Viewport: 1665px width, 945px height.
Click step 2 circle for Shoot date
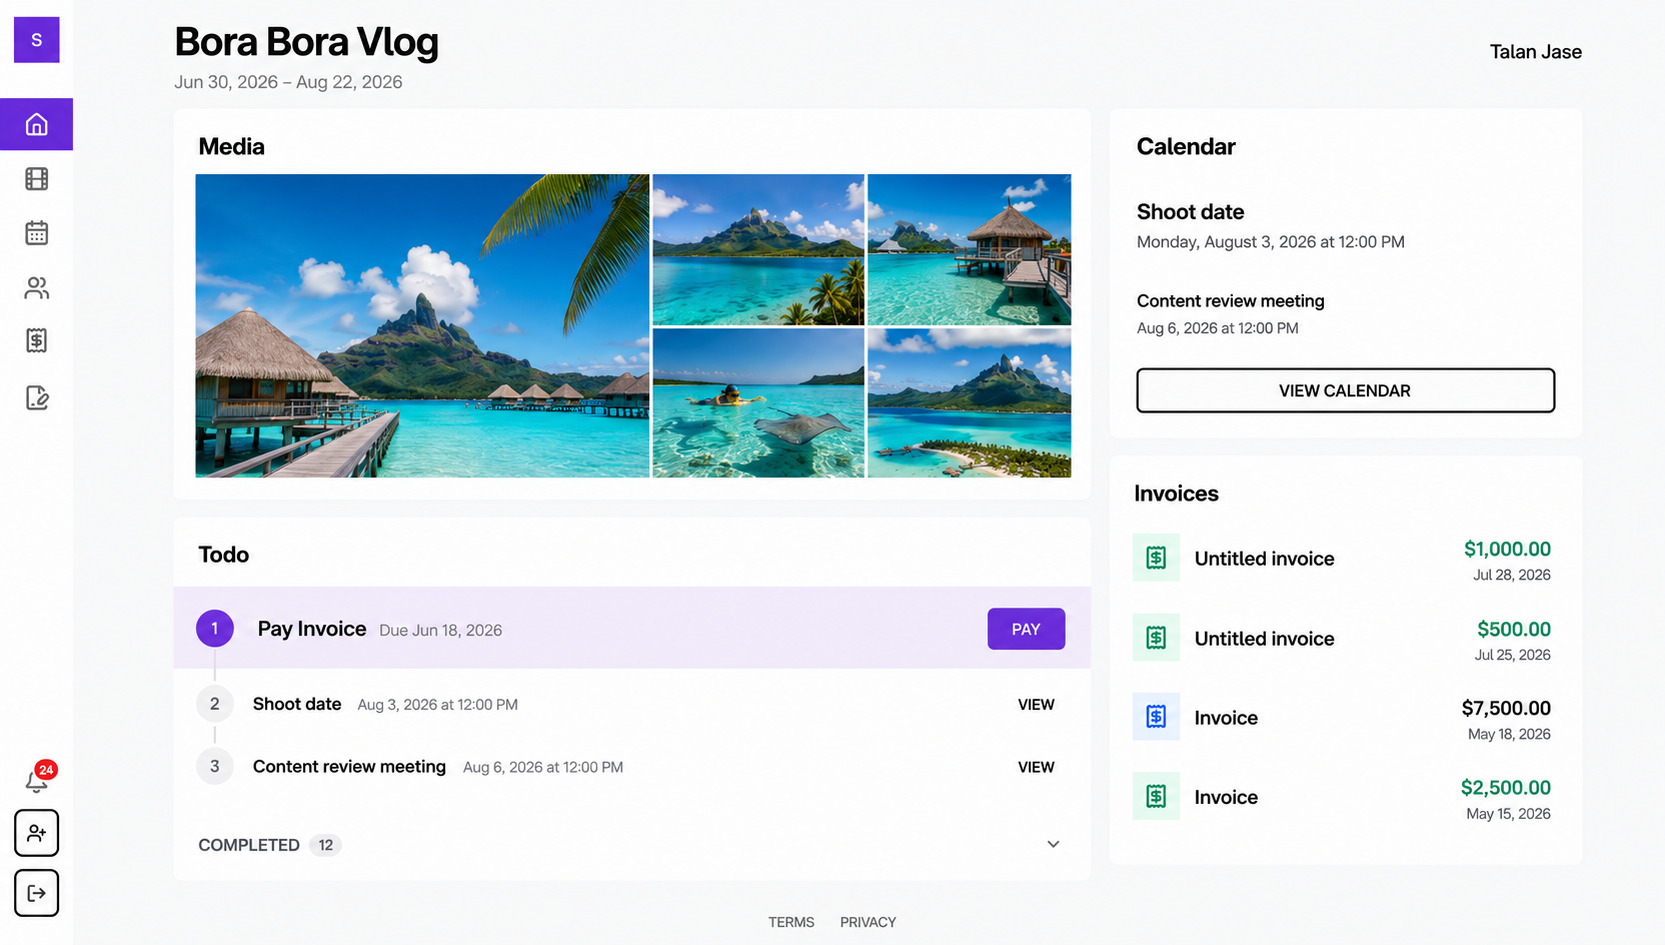click(x=214, y=704)
